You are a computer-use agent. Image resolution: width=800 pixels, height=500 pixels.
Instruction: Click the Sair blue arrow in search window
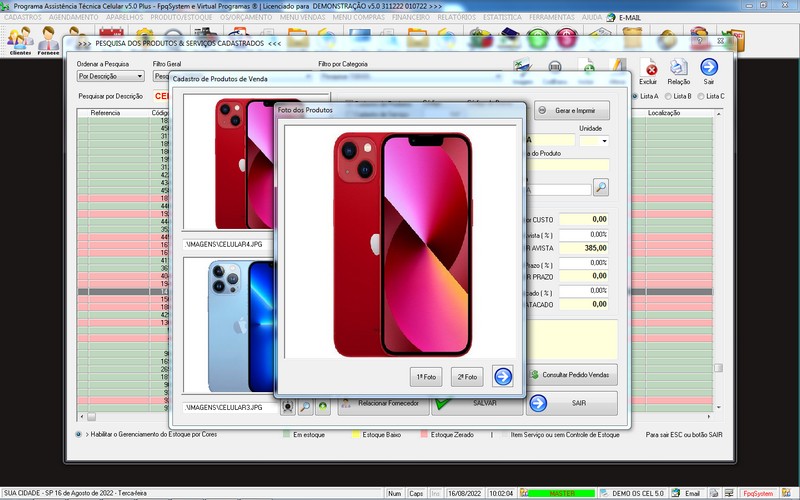(709, 72)
